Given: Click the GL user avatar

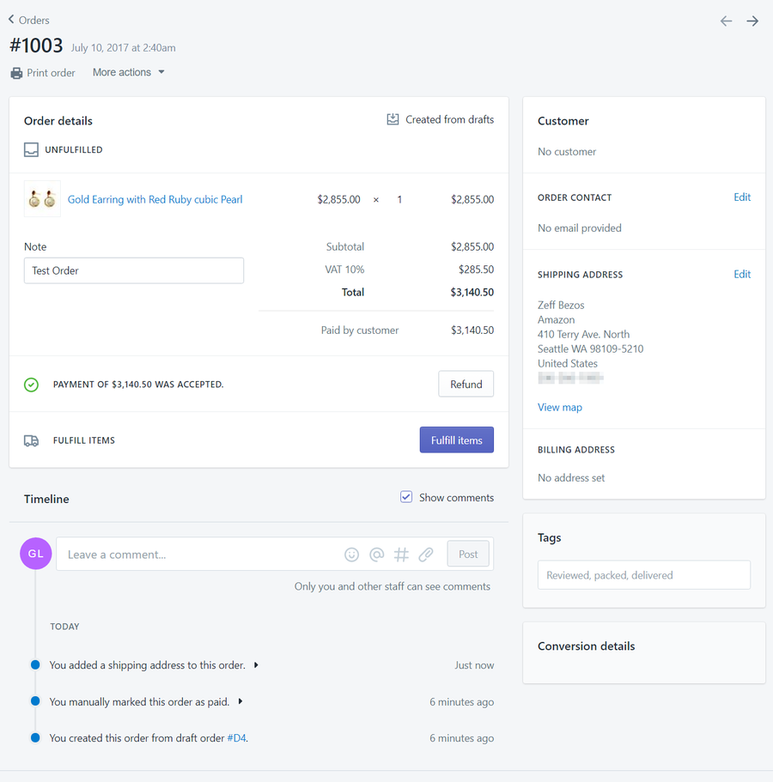Looking at the screenshot, I should 35,553.
